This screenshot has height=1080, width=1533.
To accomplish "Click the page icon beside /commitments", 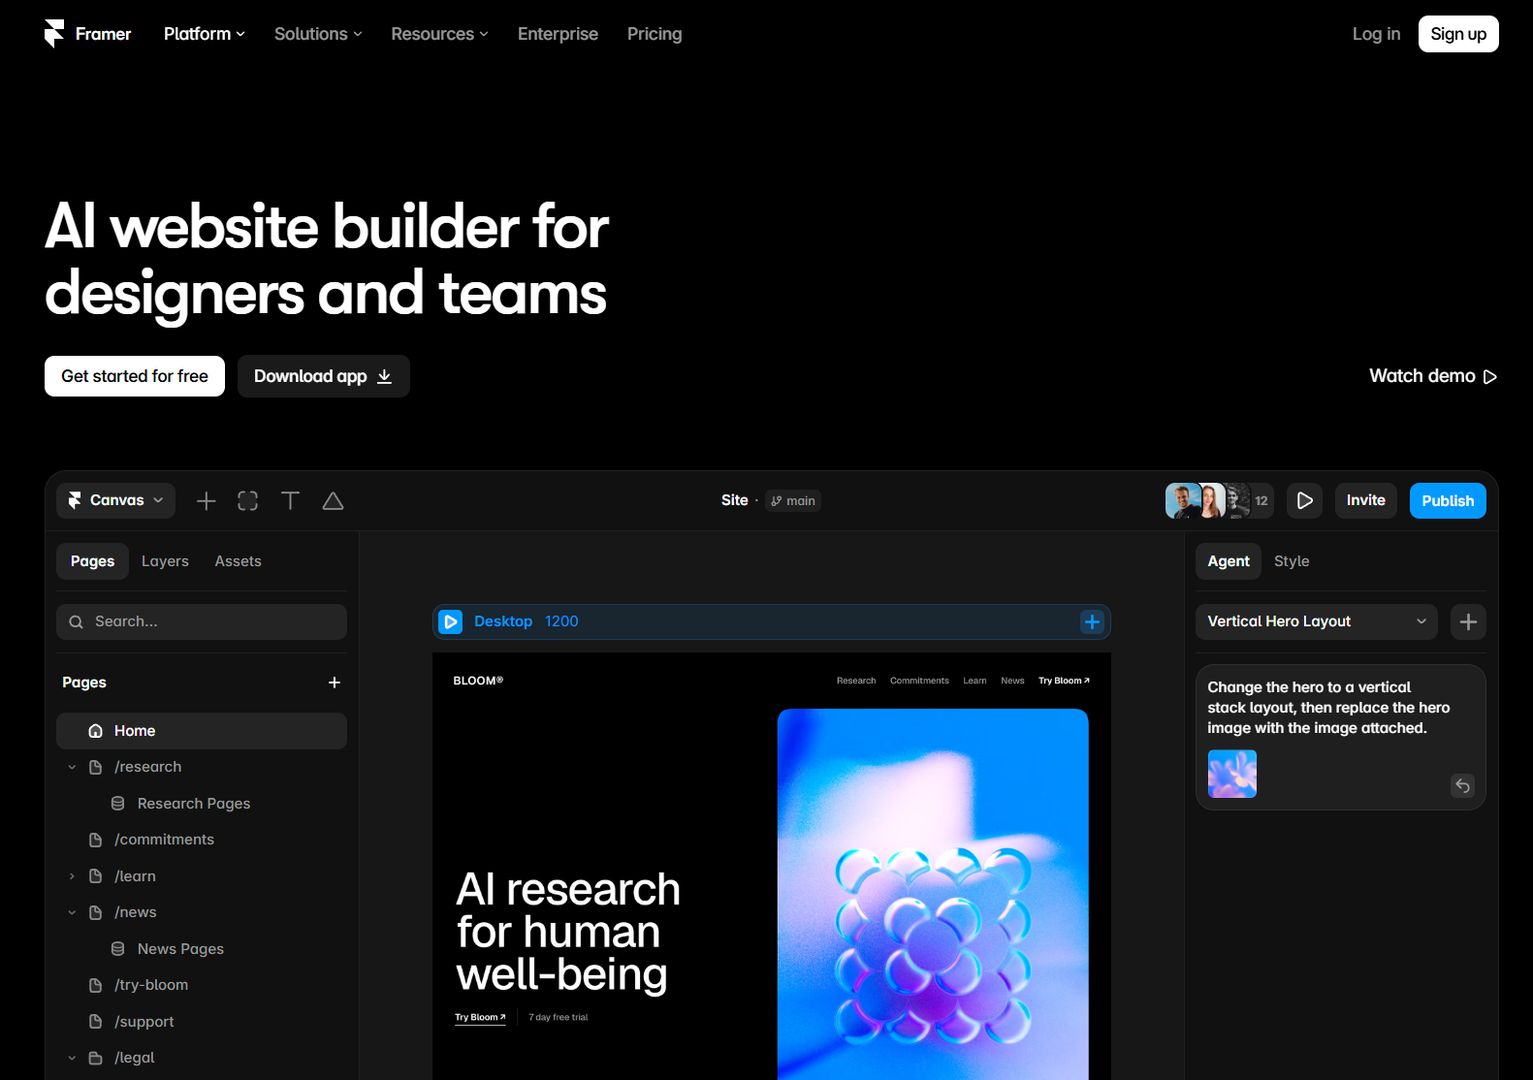I will click(96, 840).
